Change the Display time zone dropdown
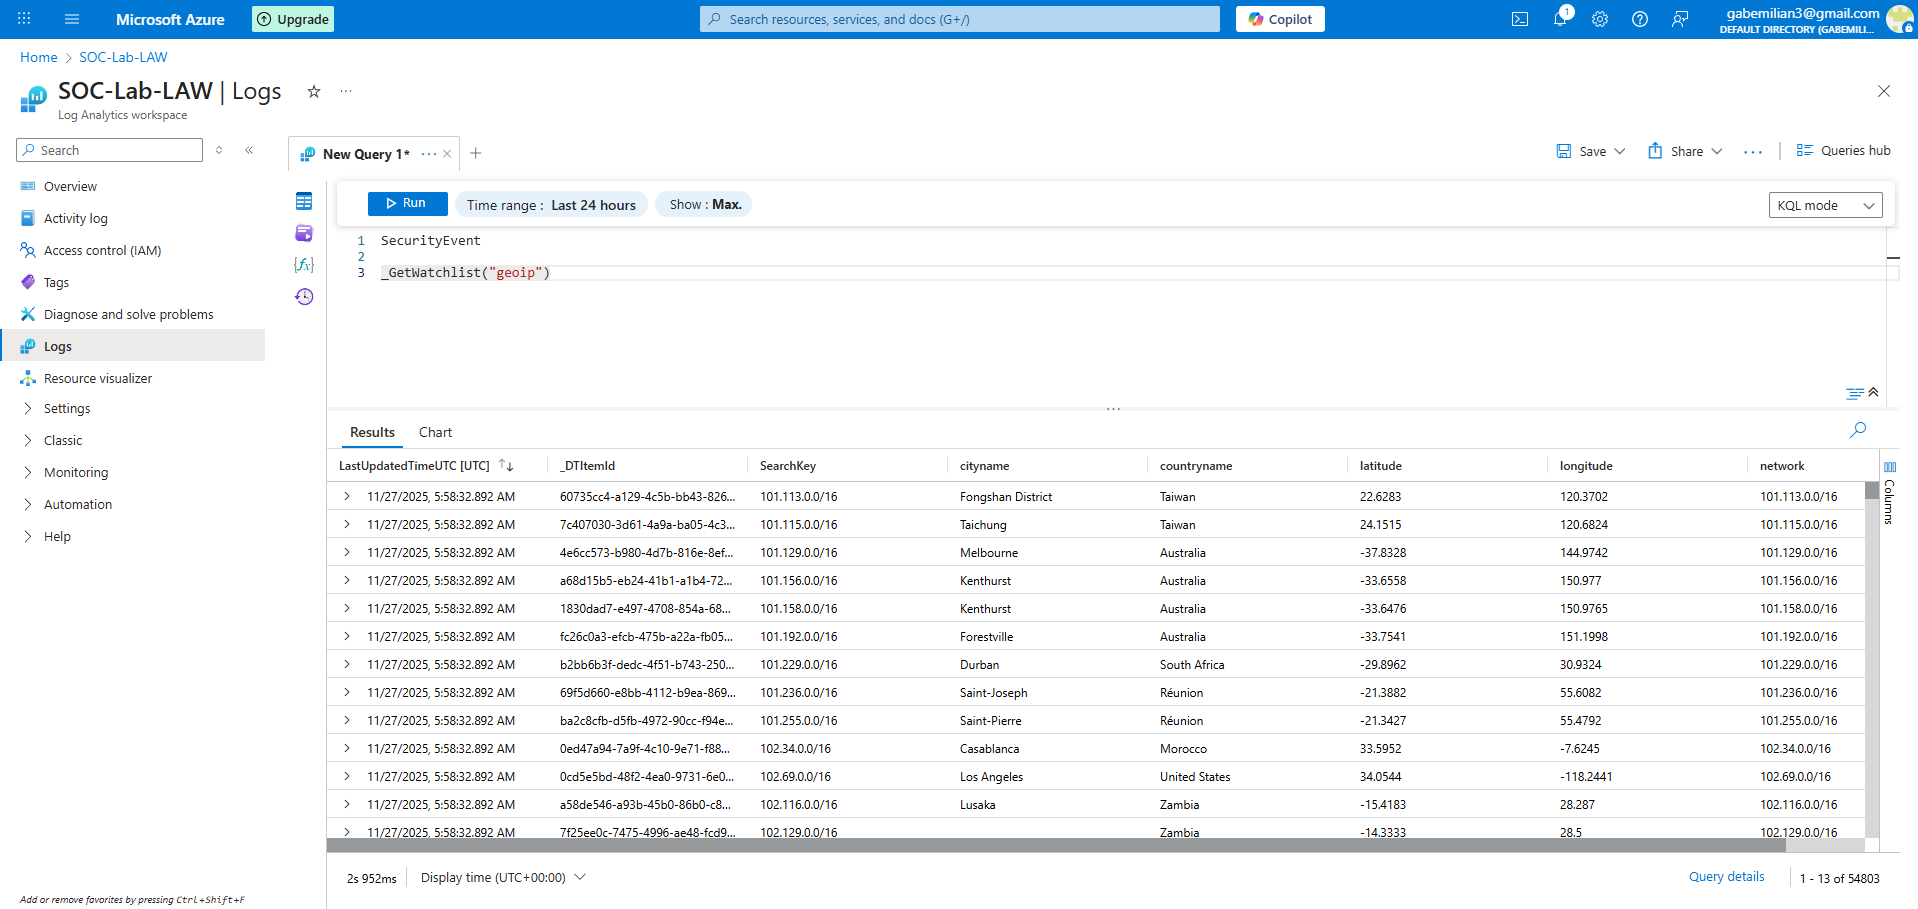Image resolution: width=1918 pixels, height=909 pixels. 503,878
